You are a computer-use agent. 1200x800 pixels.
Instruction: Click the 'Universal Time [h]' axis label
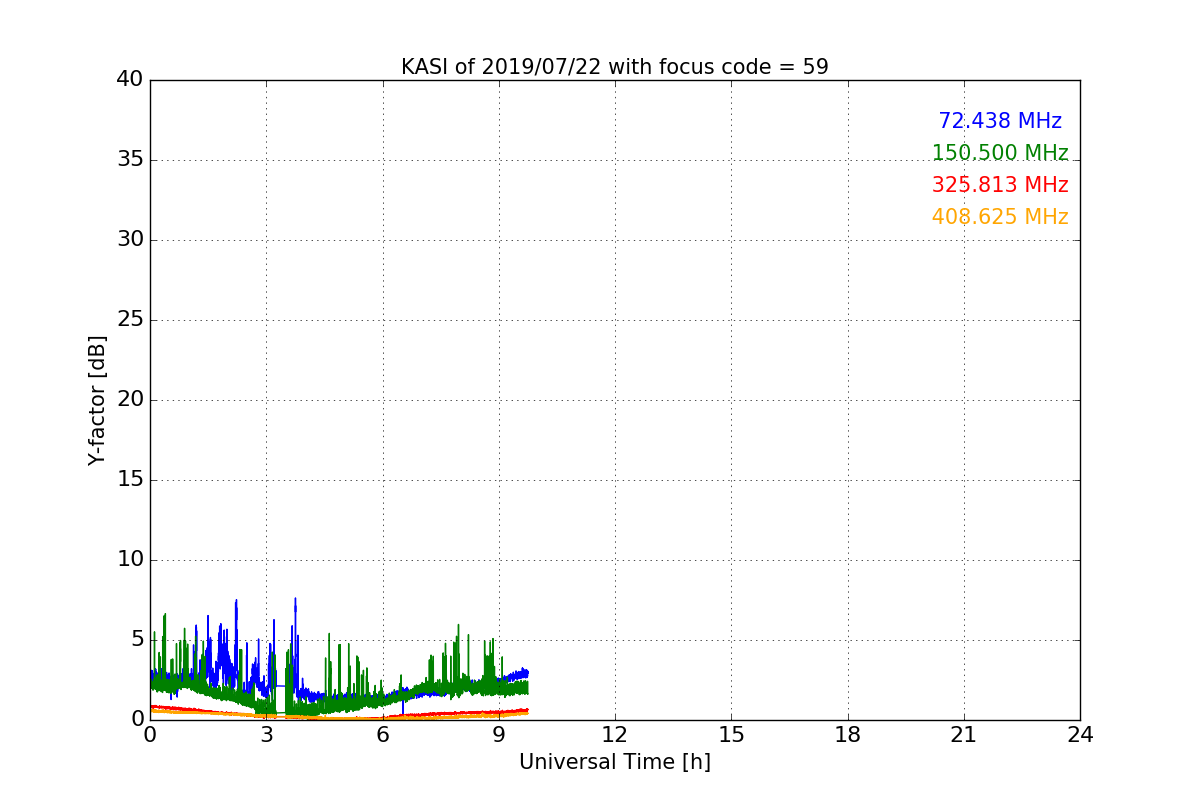615,762
